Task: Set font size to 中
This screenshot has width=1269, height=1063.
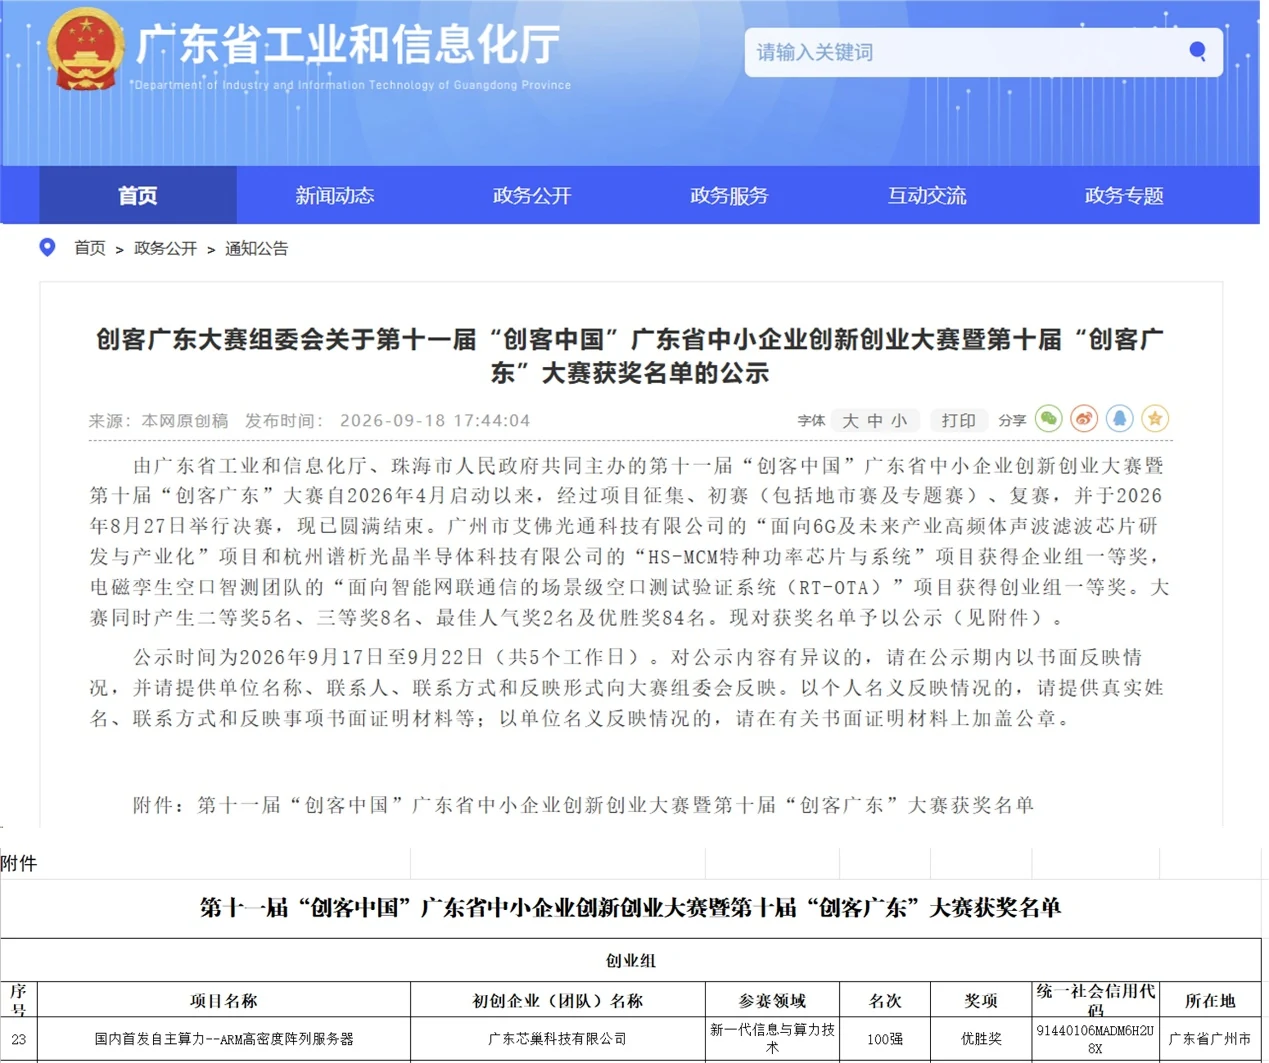Action: tap(875, 421)
